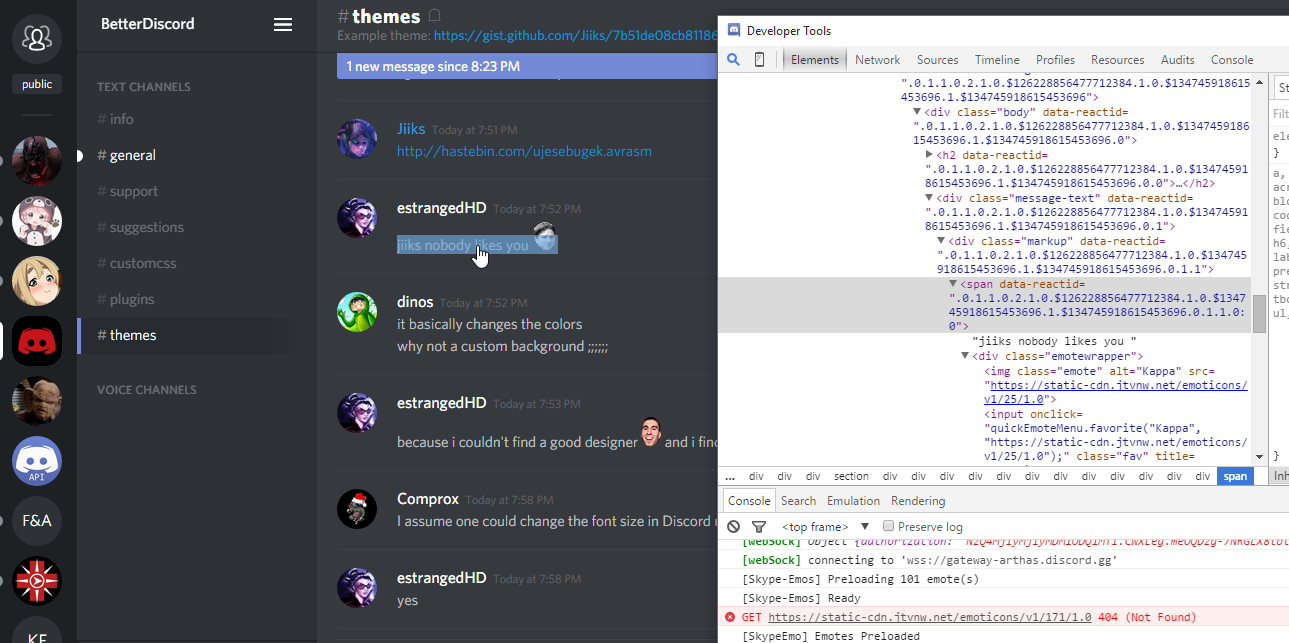Click the public label under home
Screen dimensions: 1289x643
37,84
